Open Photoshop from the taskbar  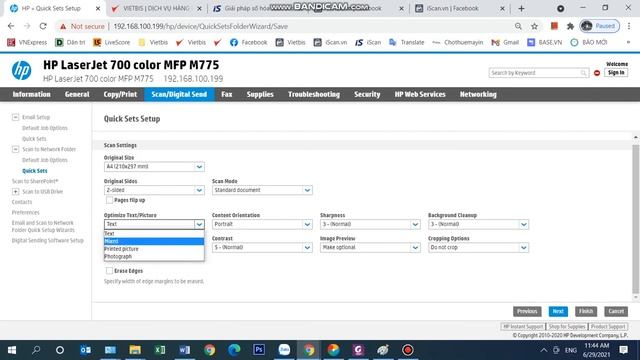pos(259,350)
